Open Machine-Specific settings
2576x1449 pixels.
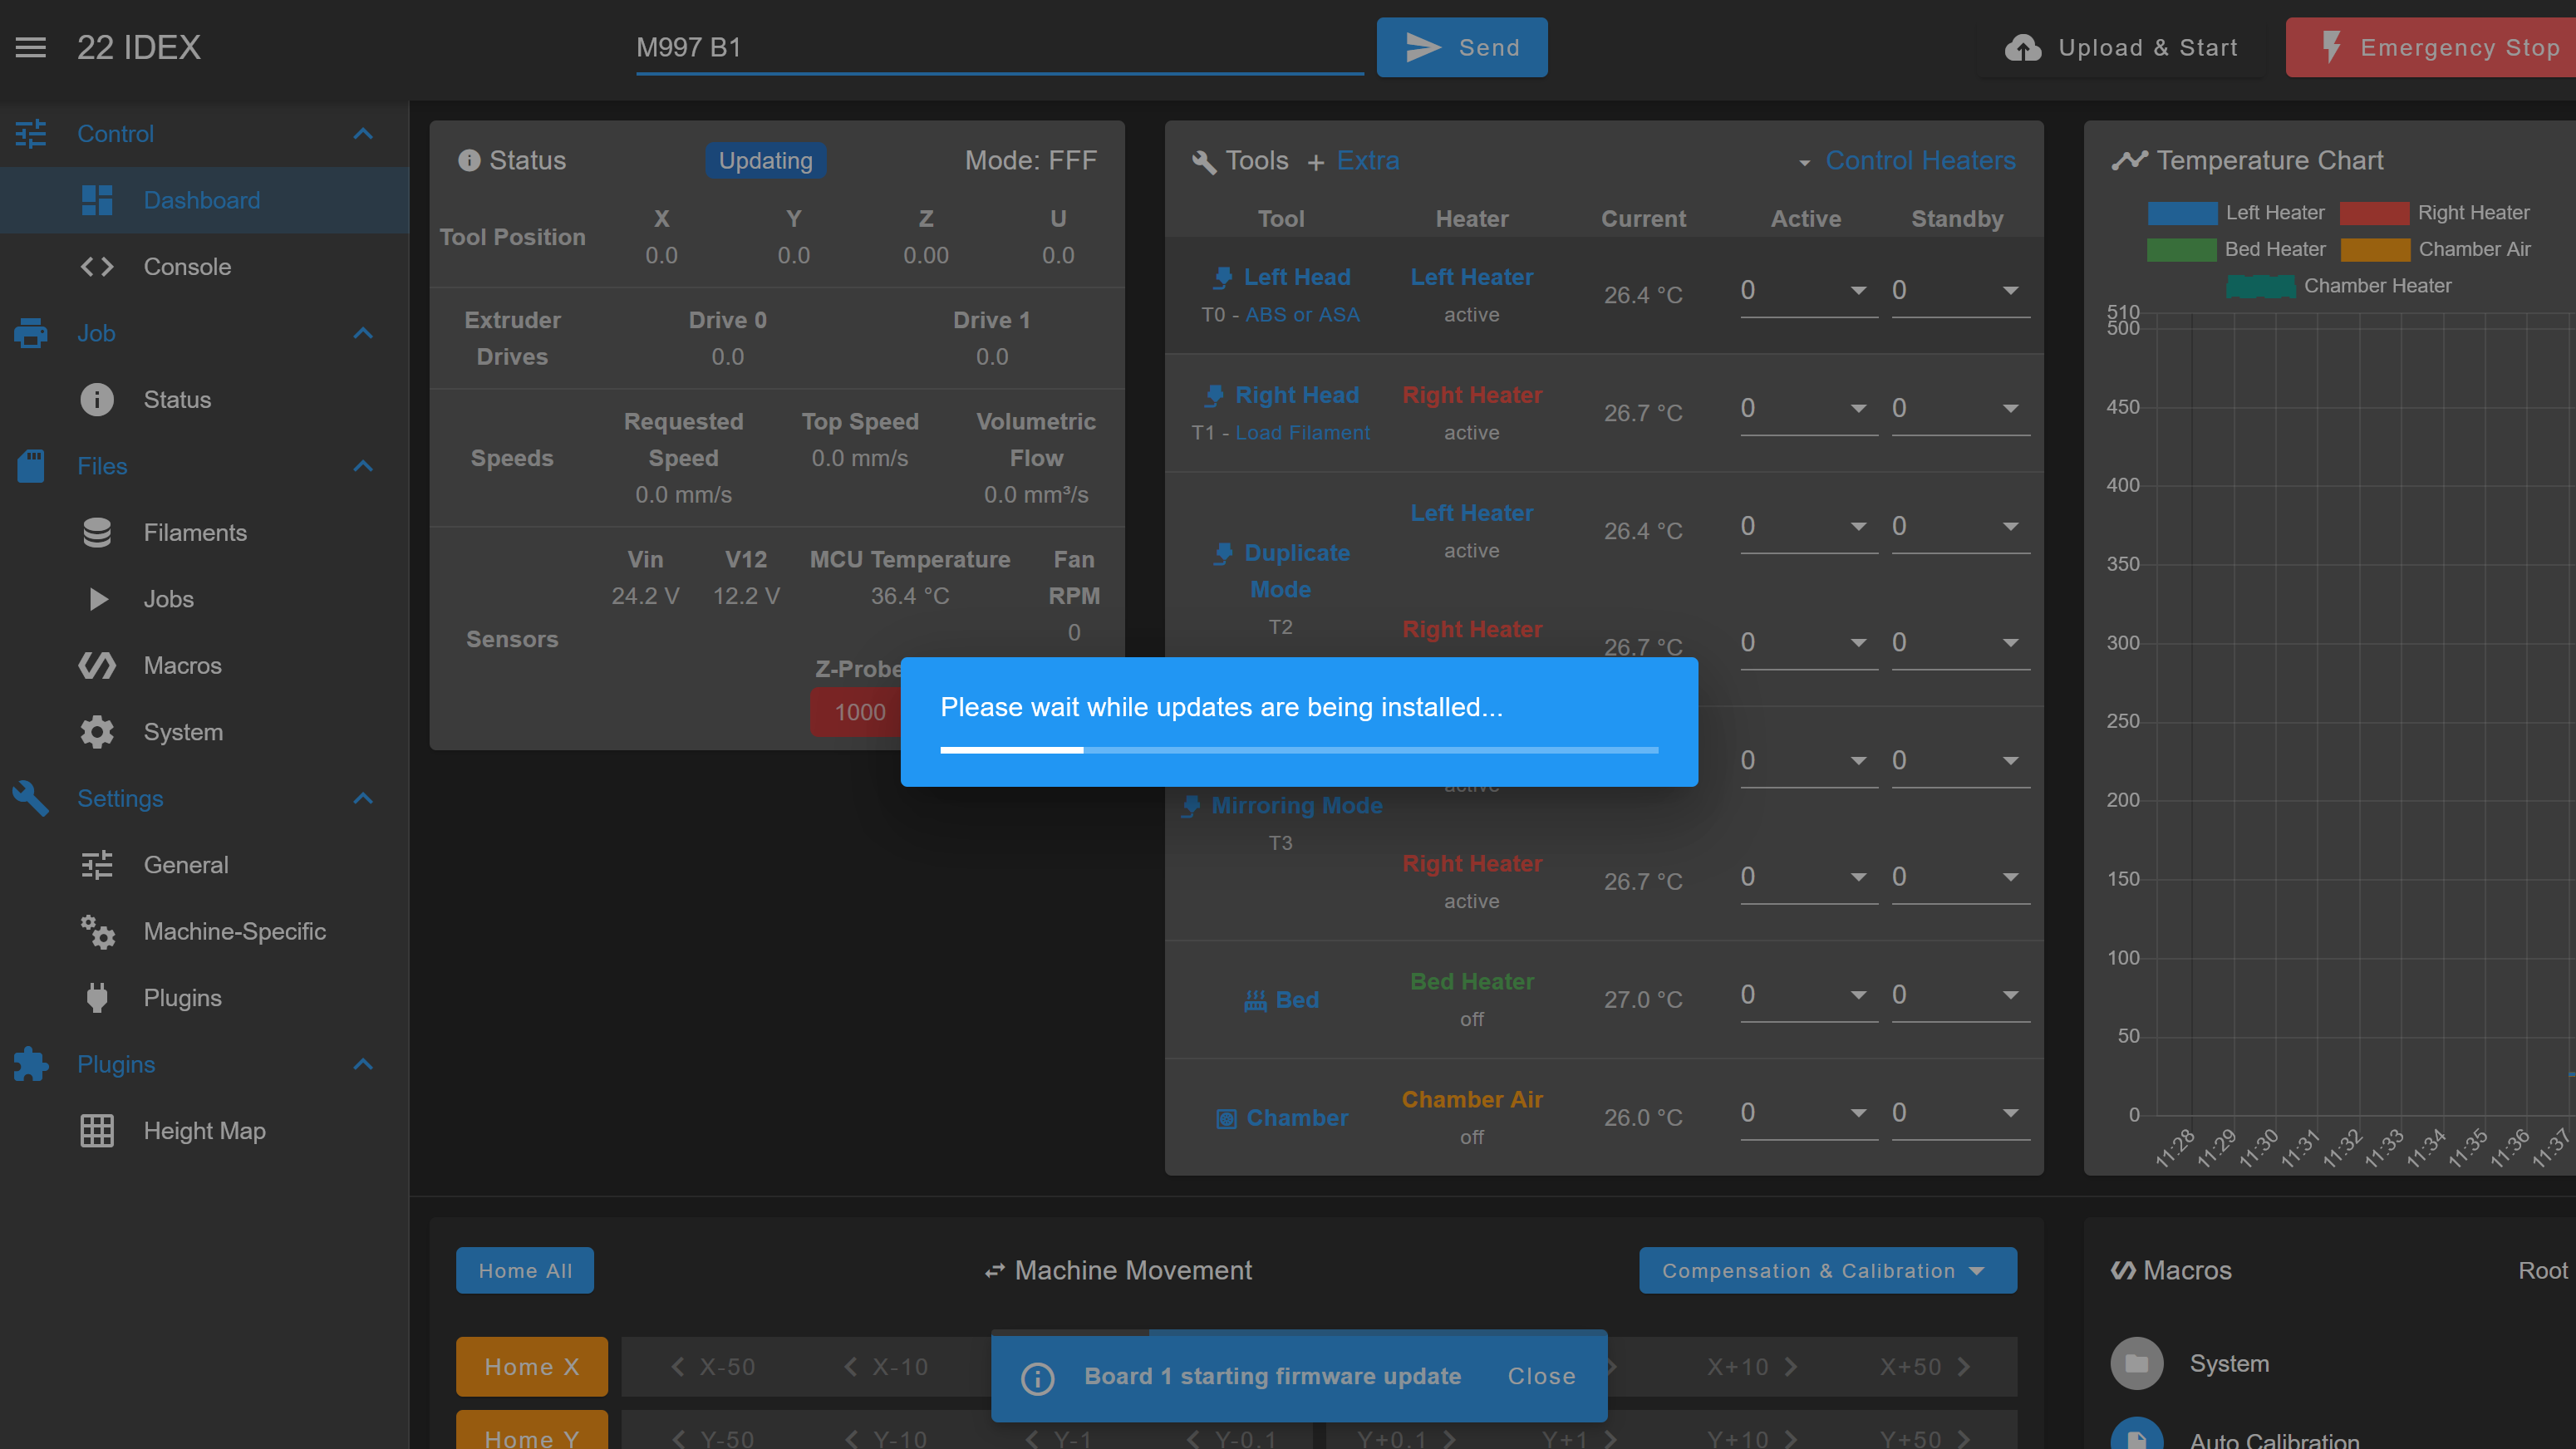pyautogui.click(x=205, y=931)
